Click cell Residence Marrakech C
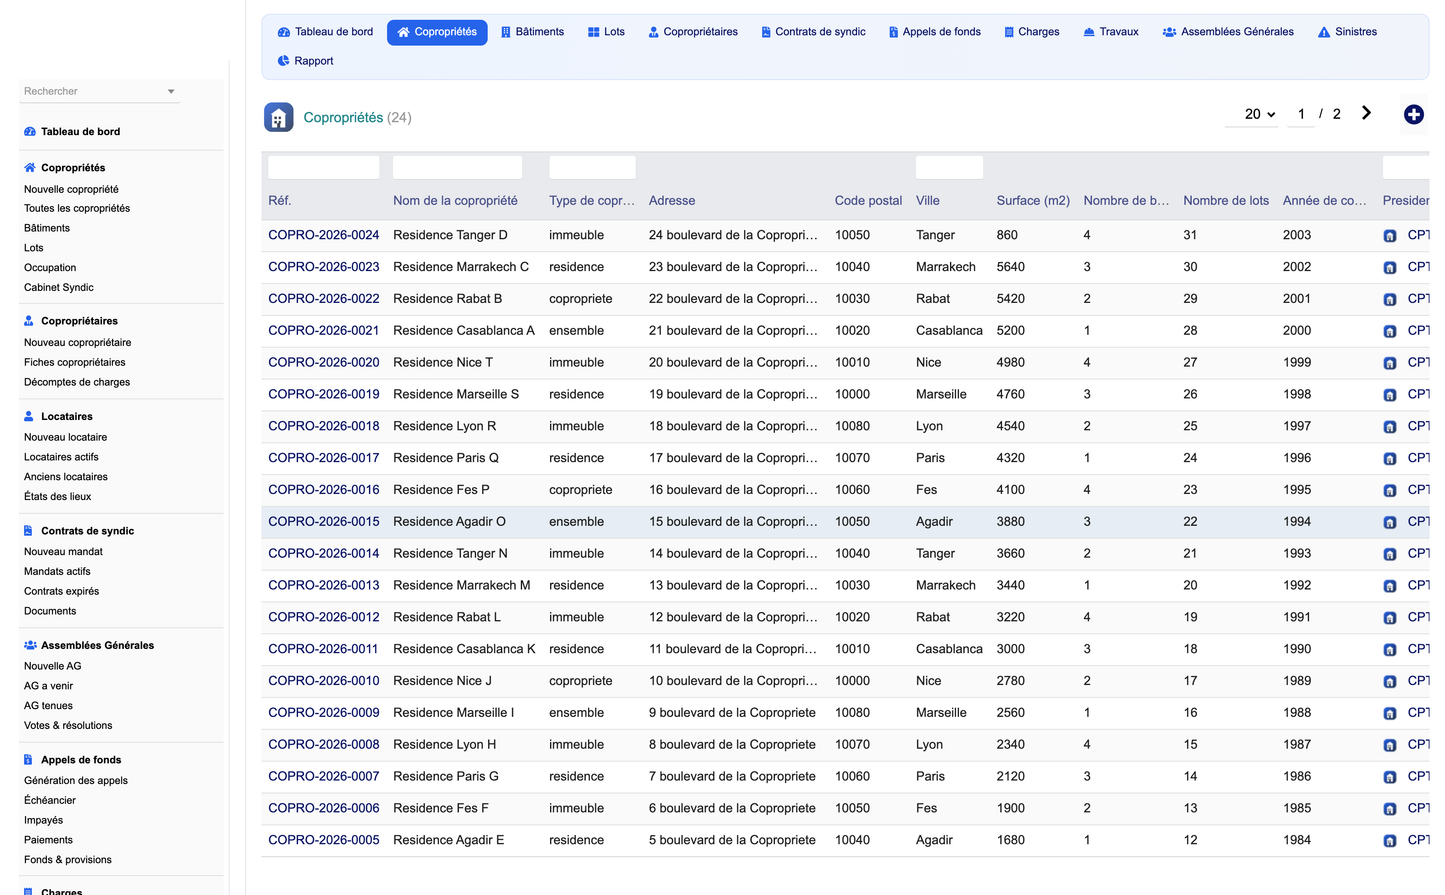The image size is (1445, 895). tap(461, 267)
